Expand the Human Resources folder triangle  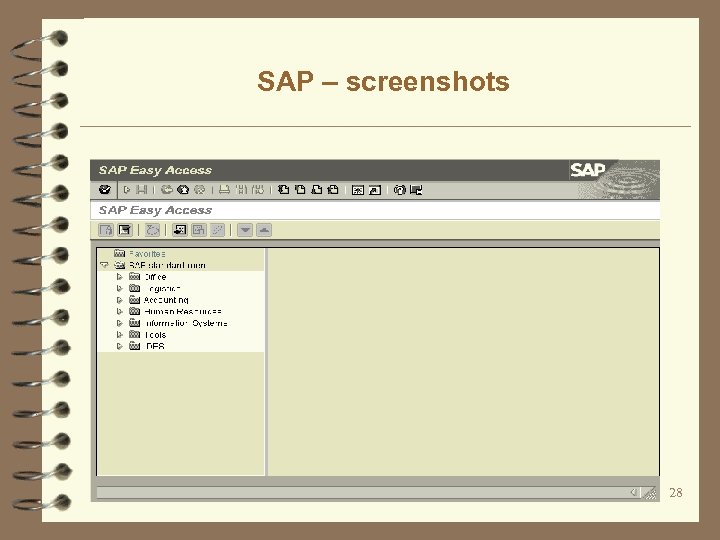[x=119, y=311]
